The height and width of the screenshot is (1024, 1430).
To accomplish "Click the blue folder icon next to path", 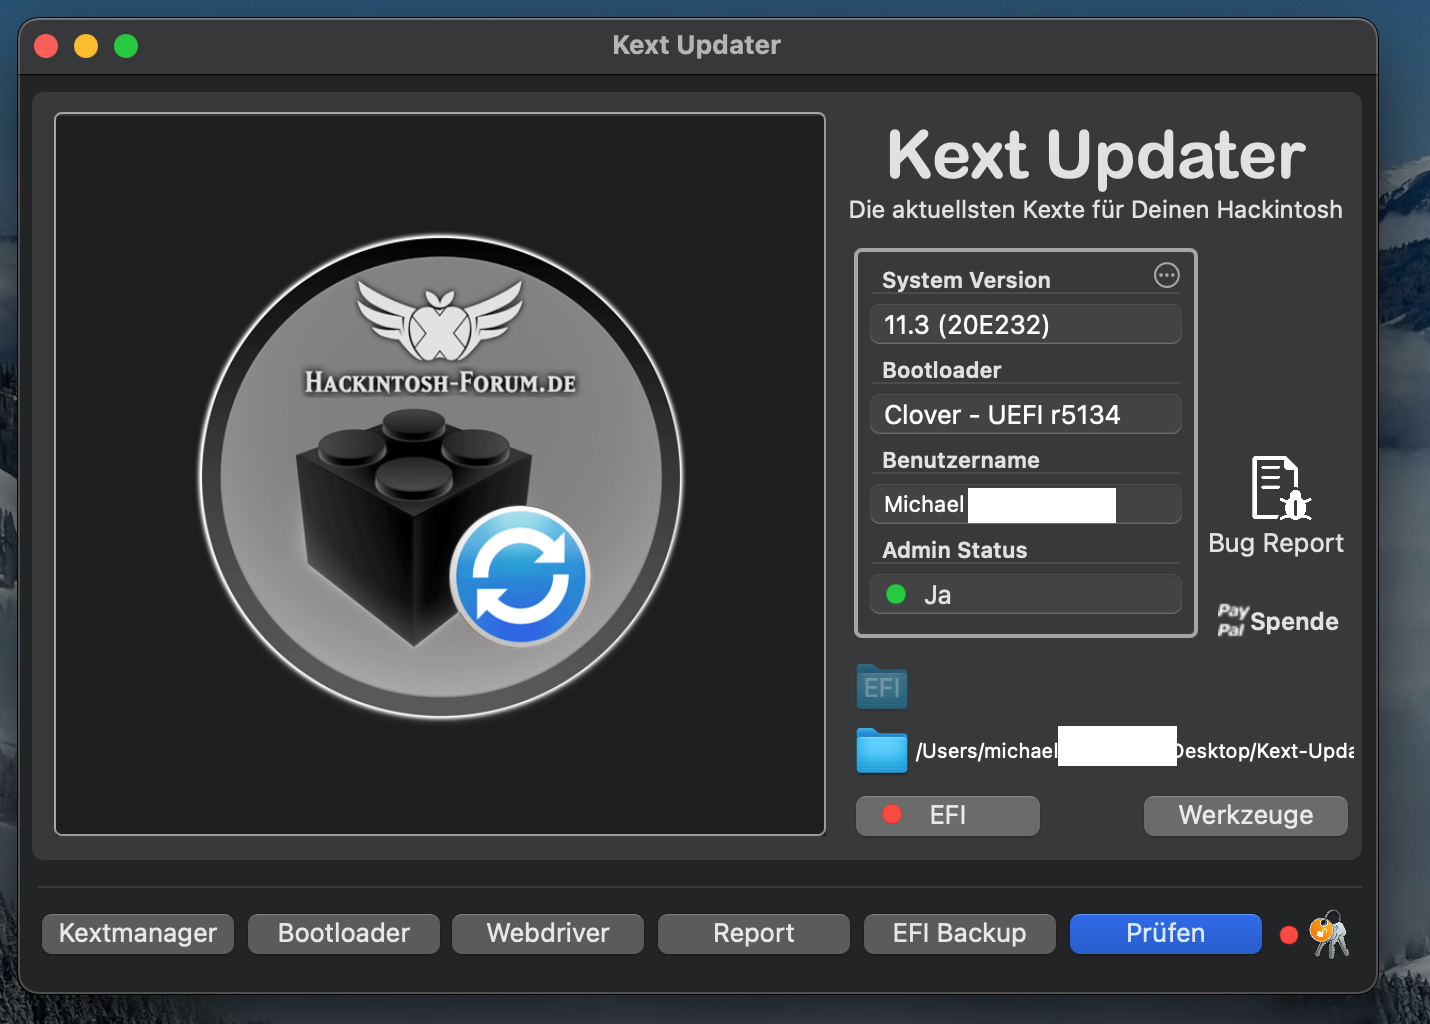I will [882, 750].
